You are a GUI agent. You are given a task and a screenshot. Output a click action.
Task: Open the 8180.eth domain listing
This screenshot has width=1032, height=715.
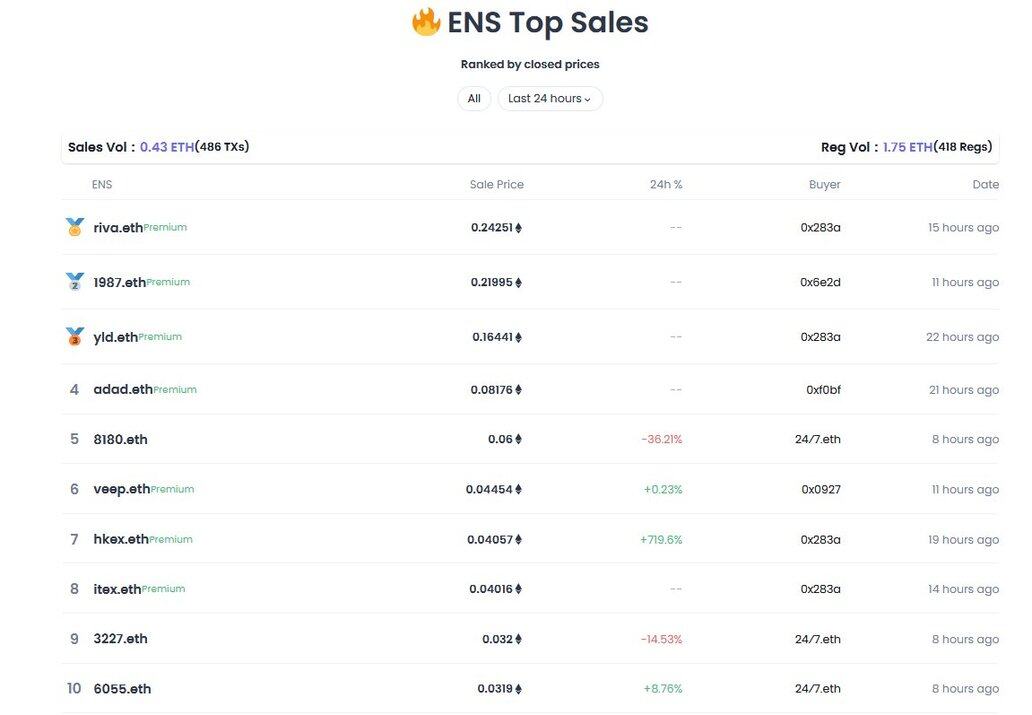(120, 439)
